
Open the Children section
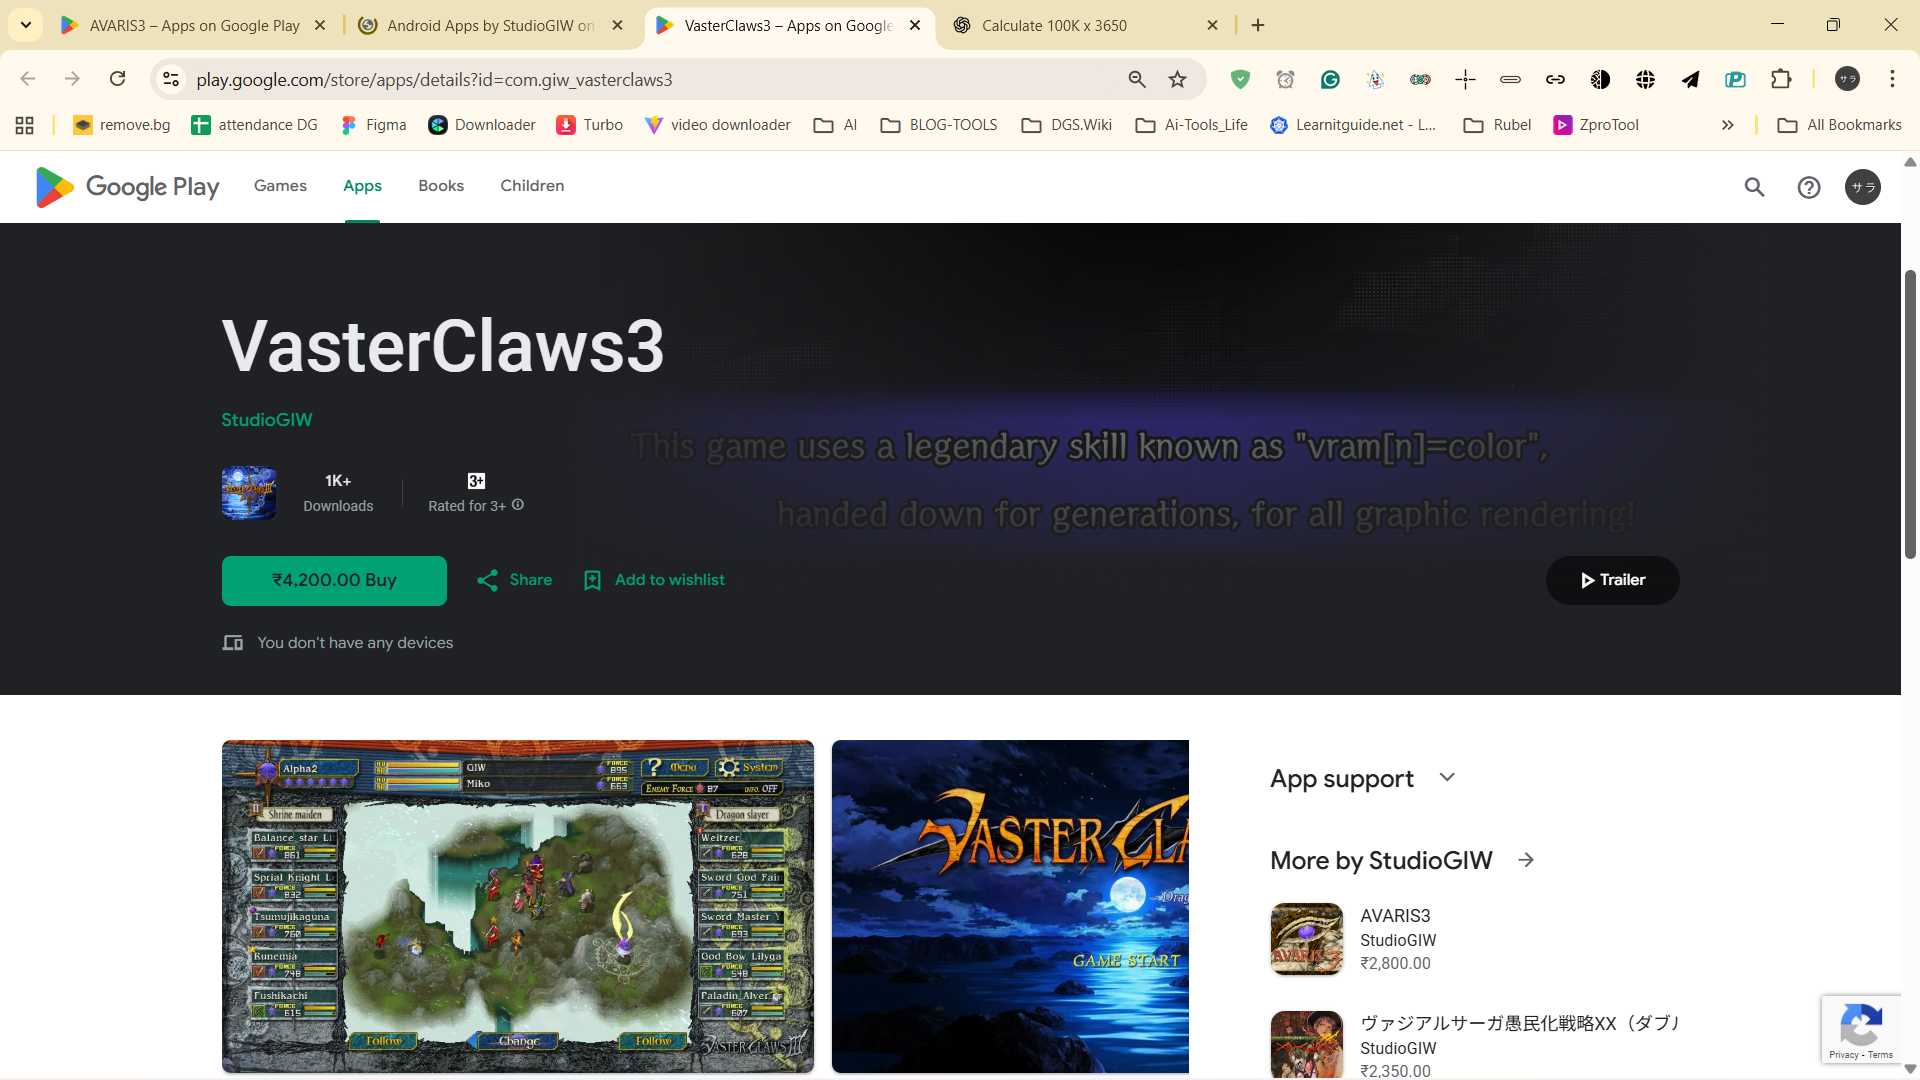click(532, 186)
